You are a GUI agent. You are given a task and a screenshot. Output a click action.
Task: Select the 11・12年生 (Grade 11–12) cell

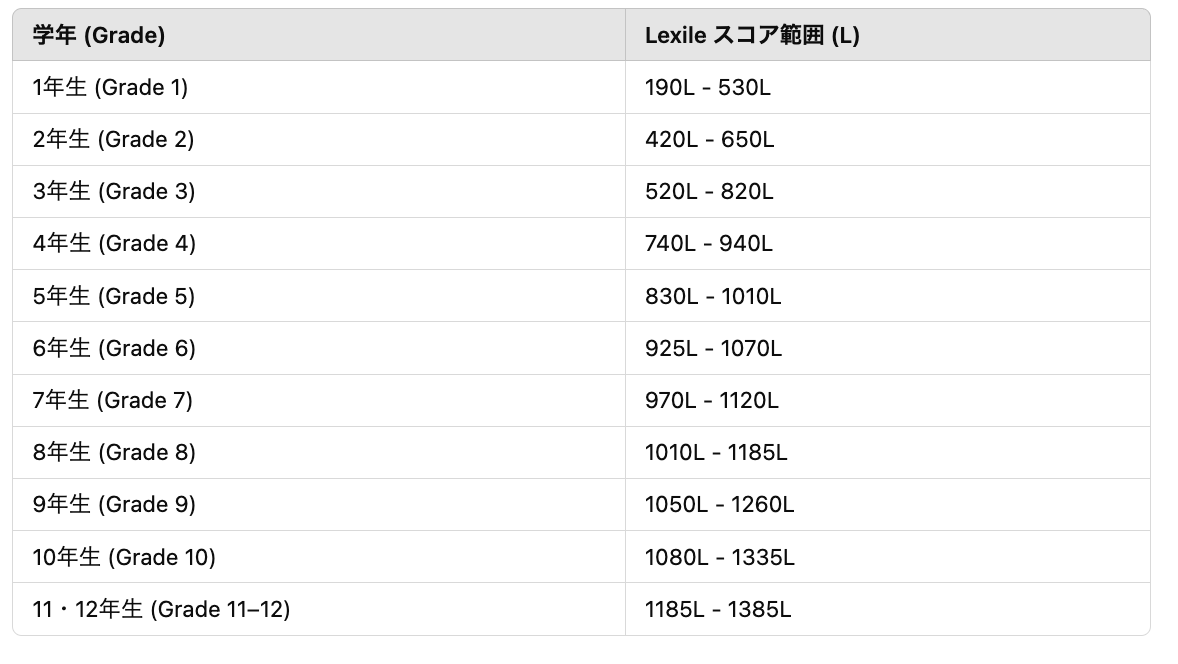161,609
